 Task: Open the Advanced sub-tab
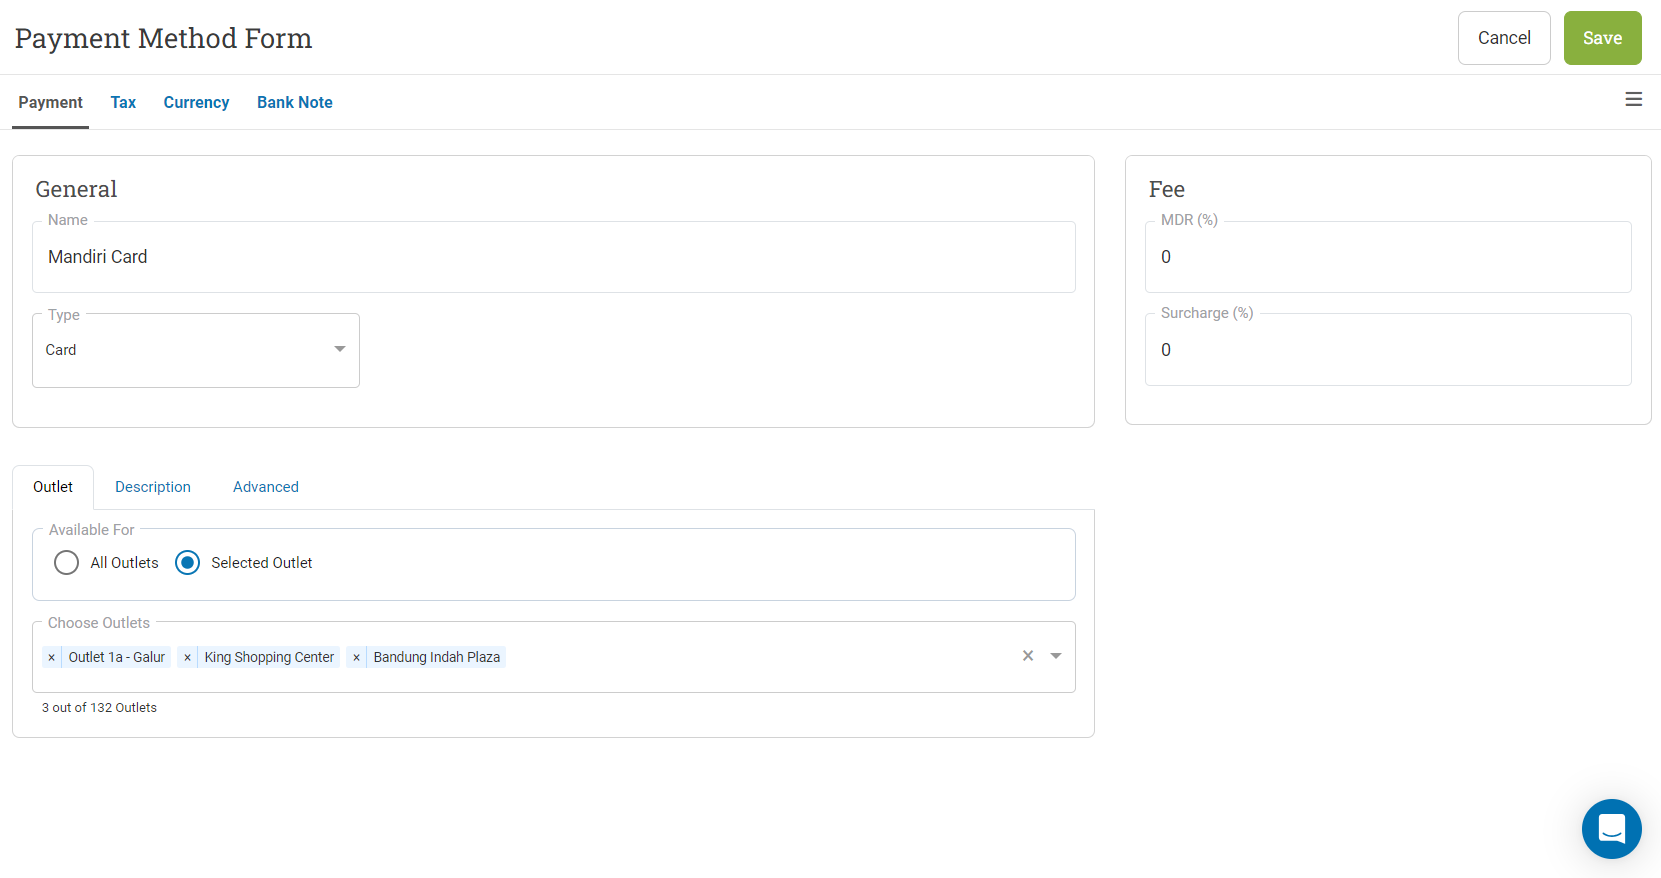266,487
